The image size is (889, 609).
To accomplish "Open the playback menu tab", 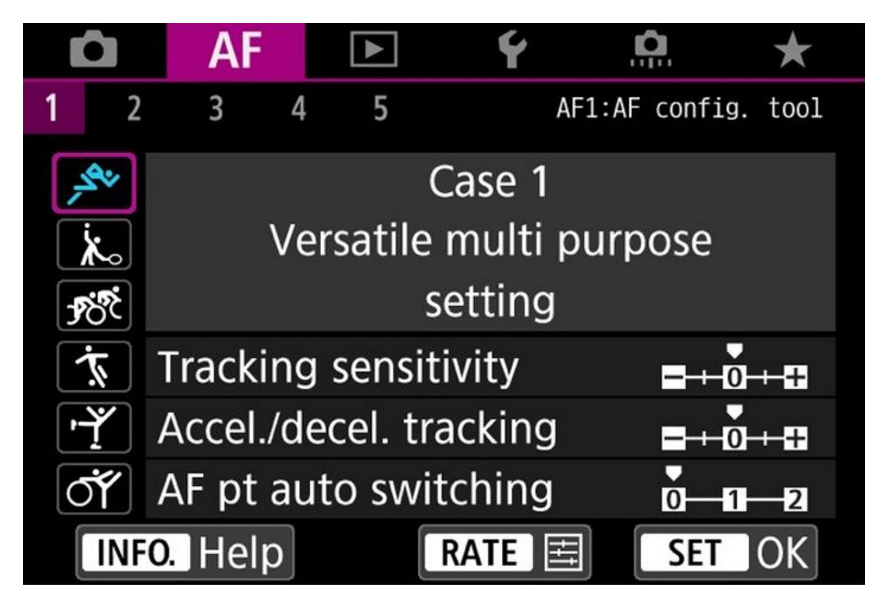I will 373,51.
